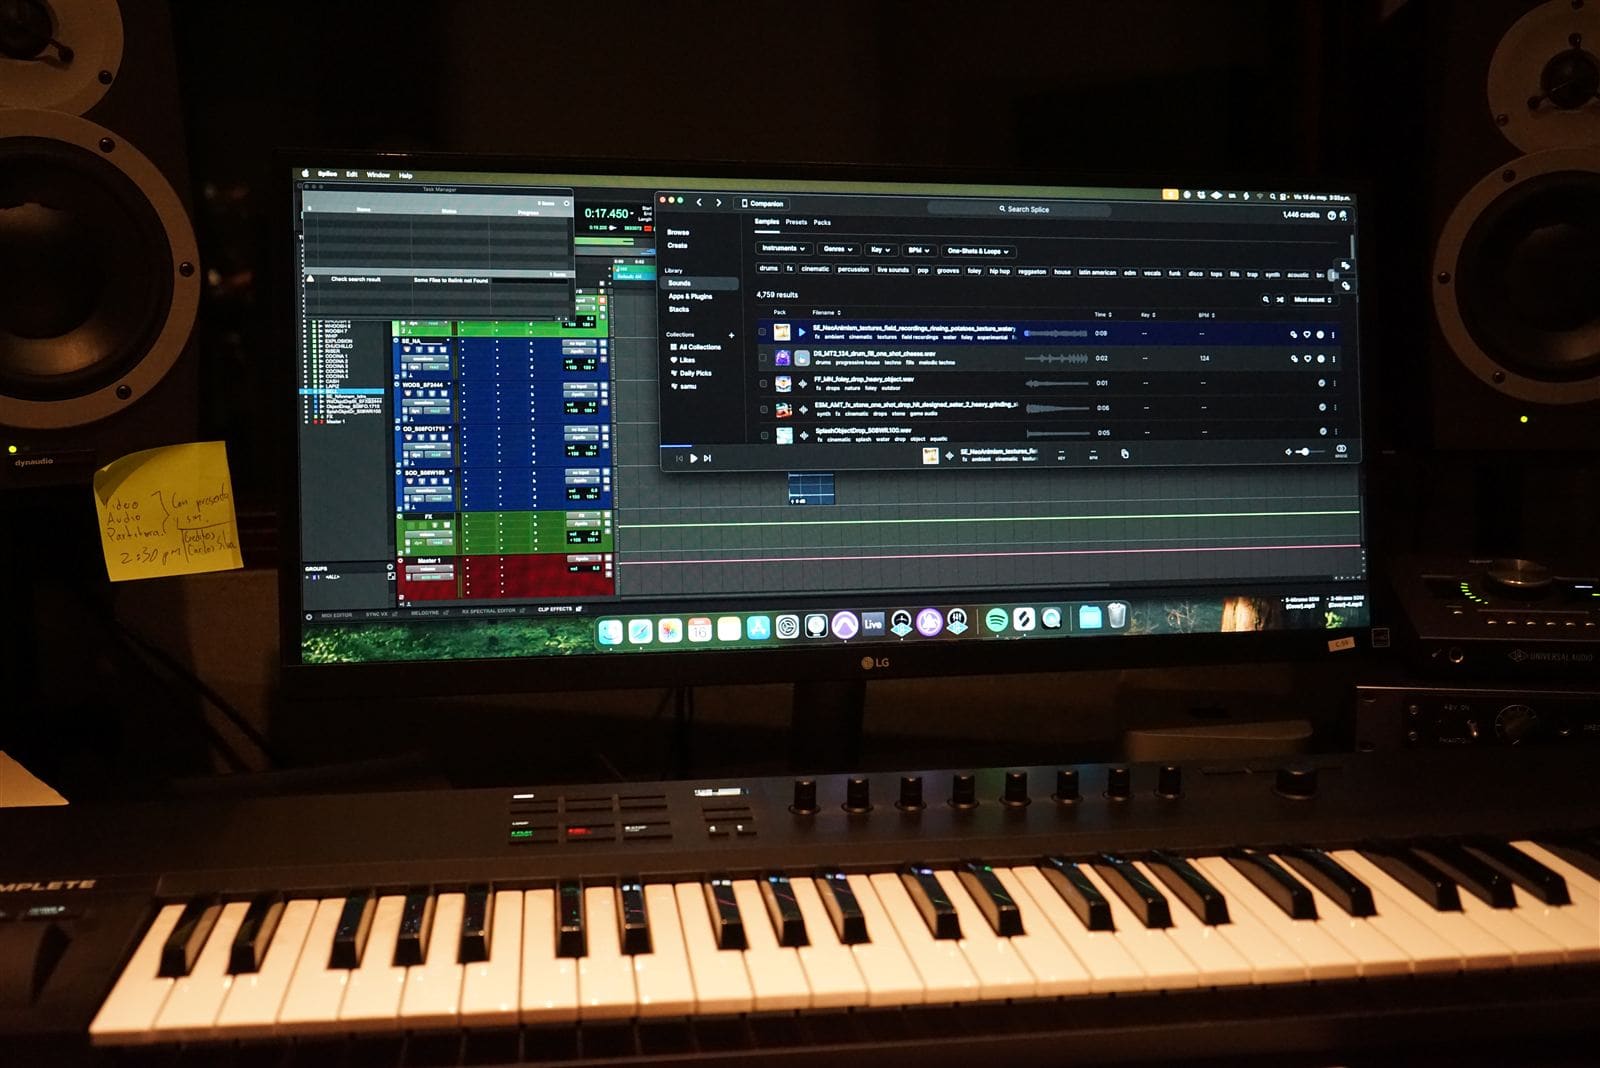Open the Trash in the dock
This screenshot has height=1068, width=1600.
(x=1117, y=616)
